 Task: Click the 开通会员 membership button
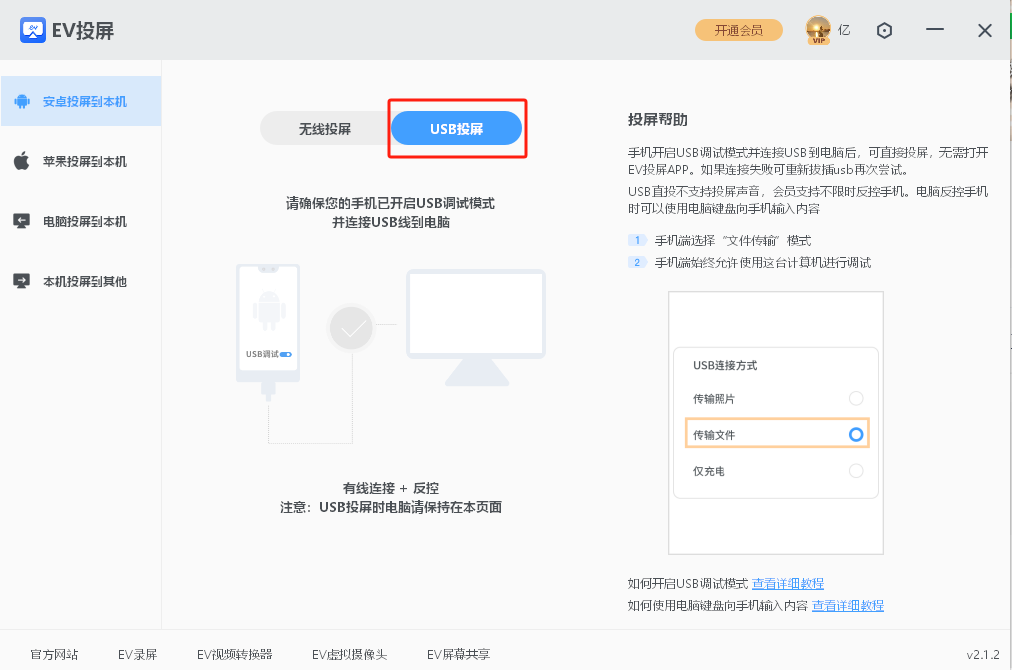[x=738, y=30]
